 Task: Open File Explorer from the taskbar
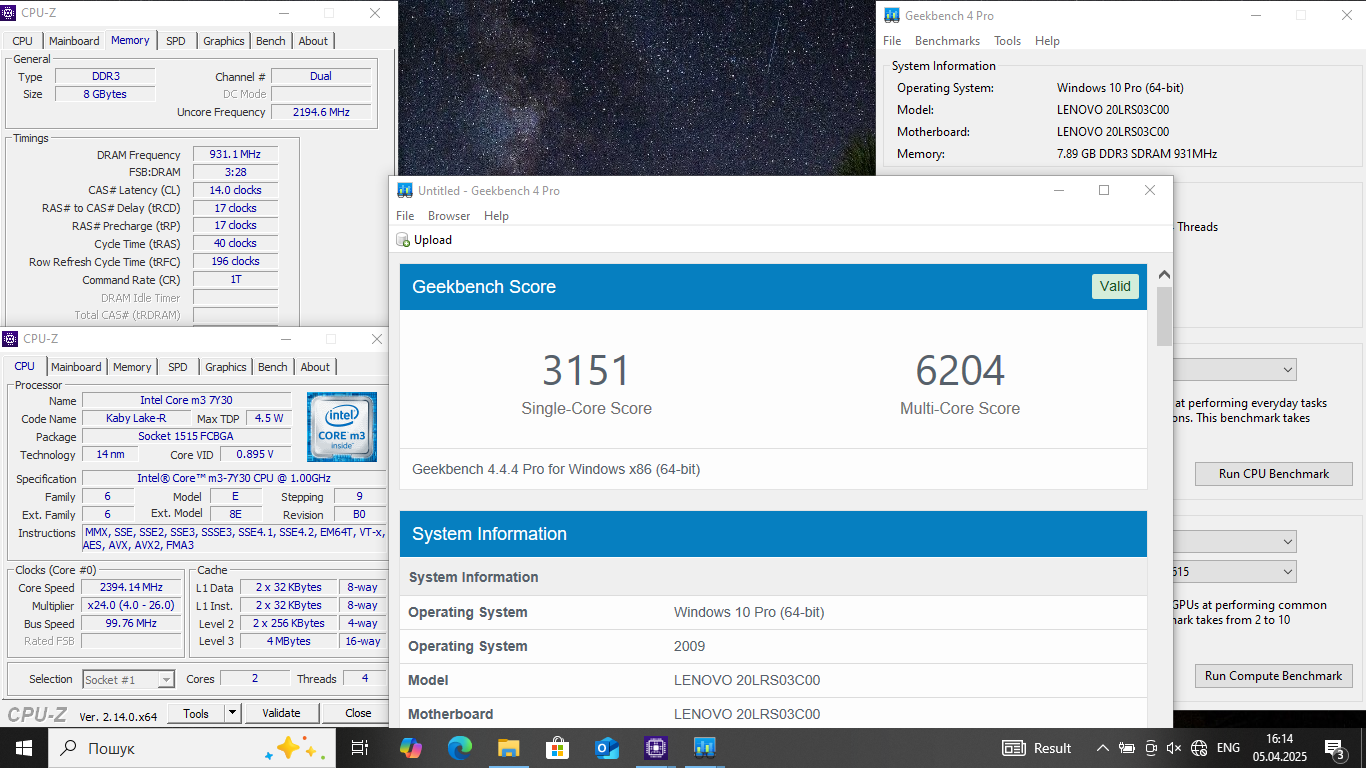coord(508,748)
